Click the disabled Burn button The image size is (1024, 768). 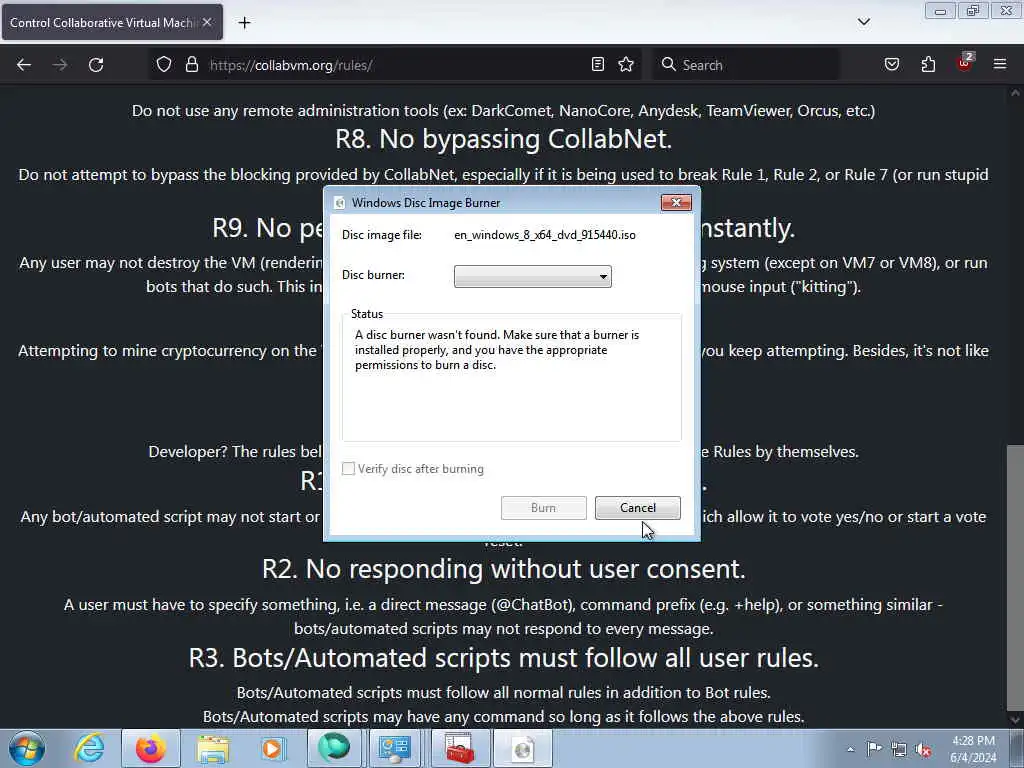(543, 507)
